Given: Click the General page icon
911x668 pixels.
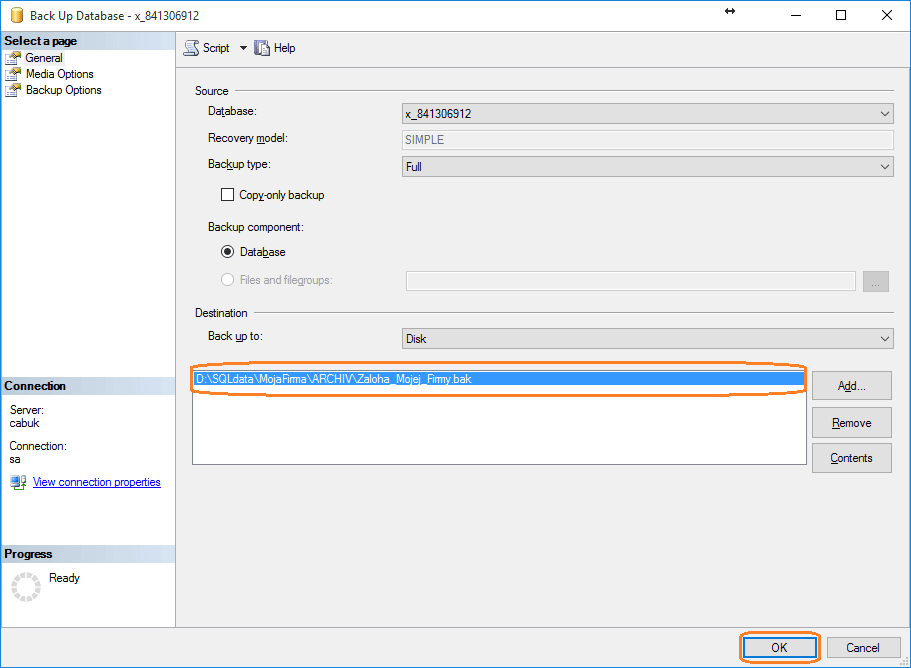Looking at the screenshot, I should click(13, 58).
